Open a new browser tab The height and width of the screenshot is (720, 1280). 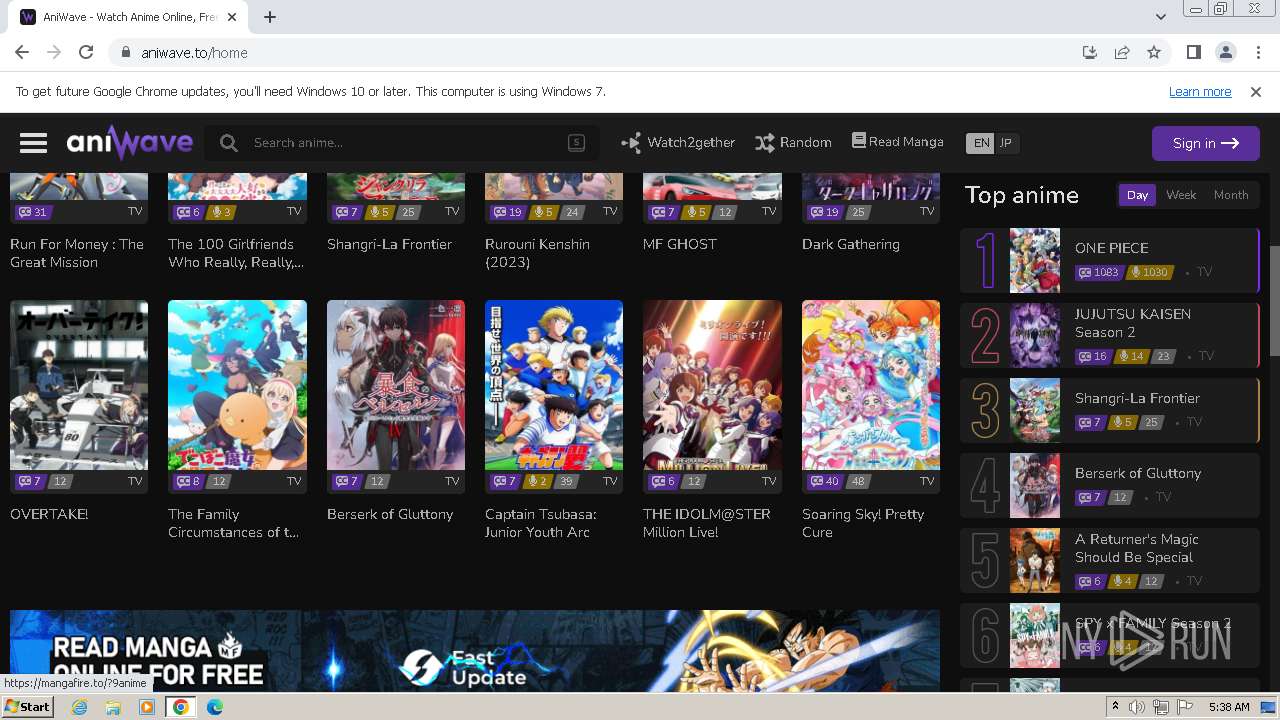[270, 17]
